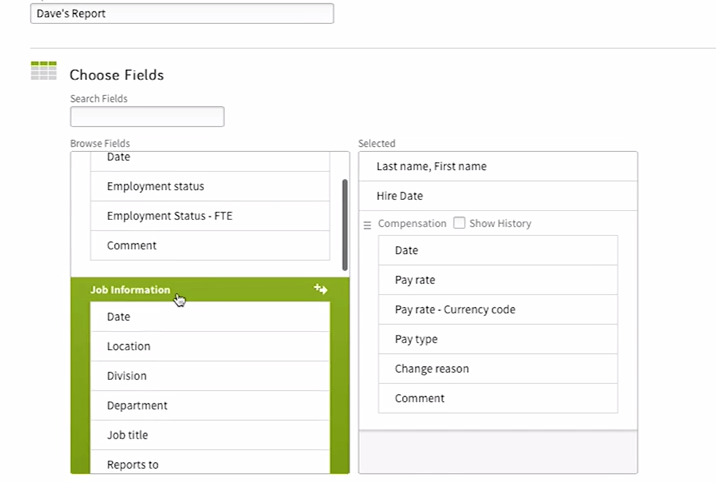The height and width of the screenshot is (483, 716).
Task: Add the Comment field in Browse Fields
Action: click(210, 246)
